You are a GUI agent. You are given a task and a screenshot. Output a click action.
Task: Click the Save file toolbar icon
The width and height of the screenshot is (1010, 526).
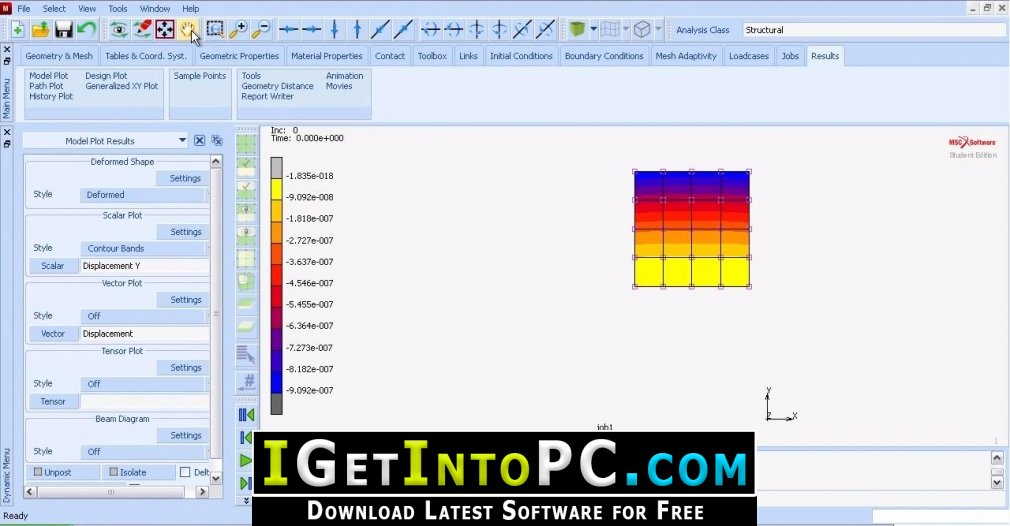coord(63,30)
